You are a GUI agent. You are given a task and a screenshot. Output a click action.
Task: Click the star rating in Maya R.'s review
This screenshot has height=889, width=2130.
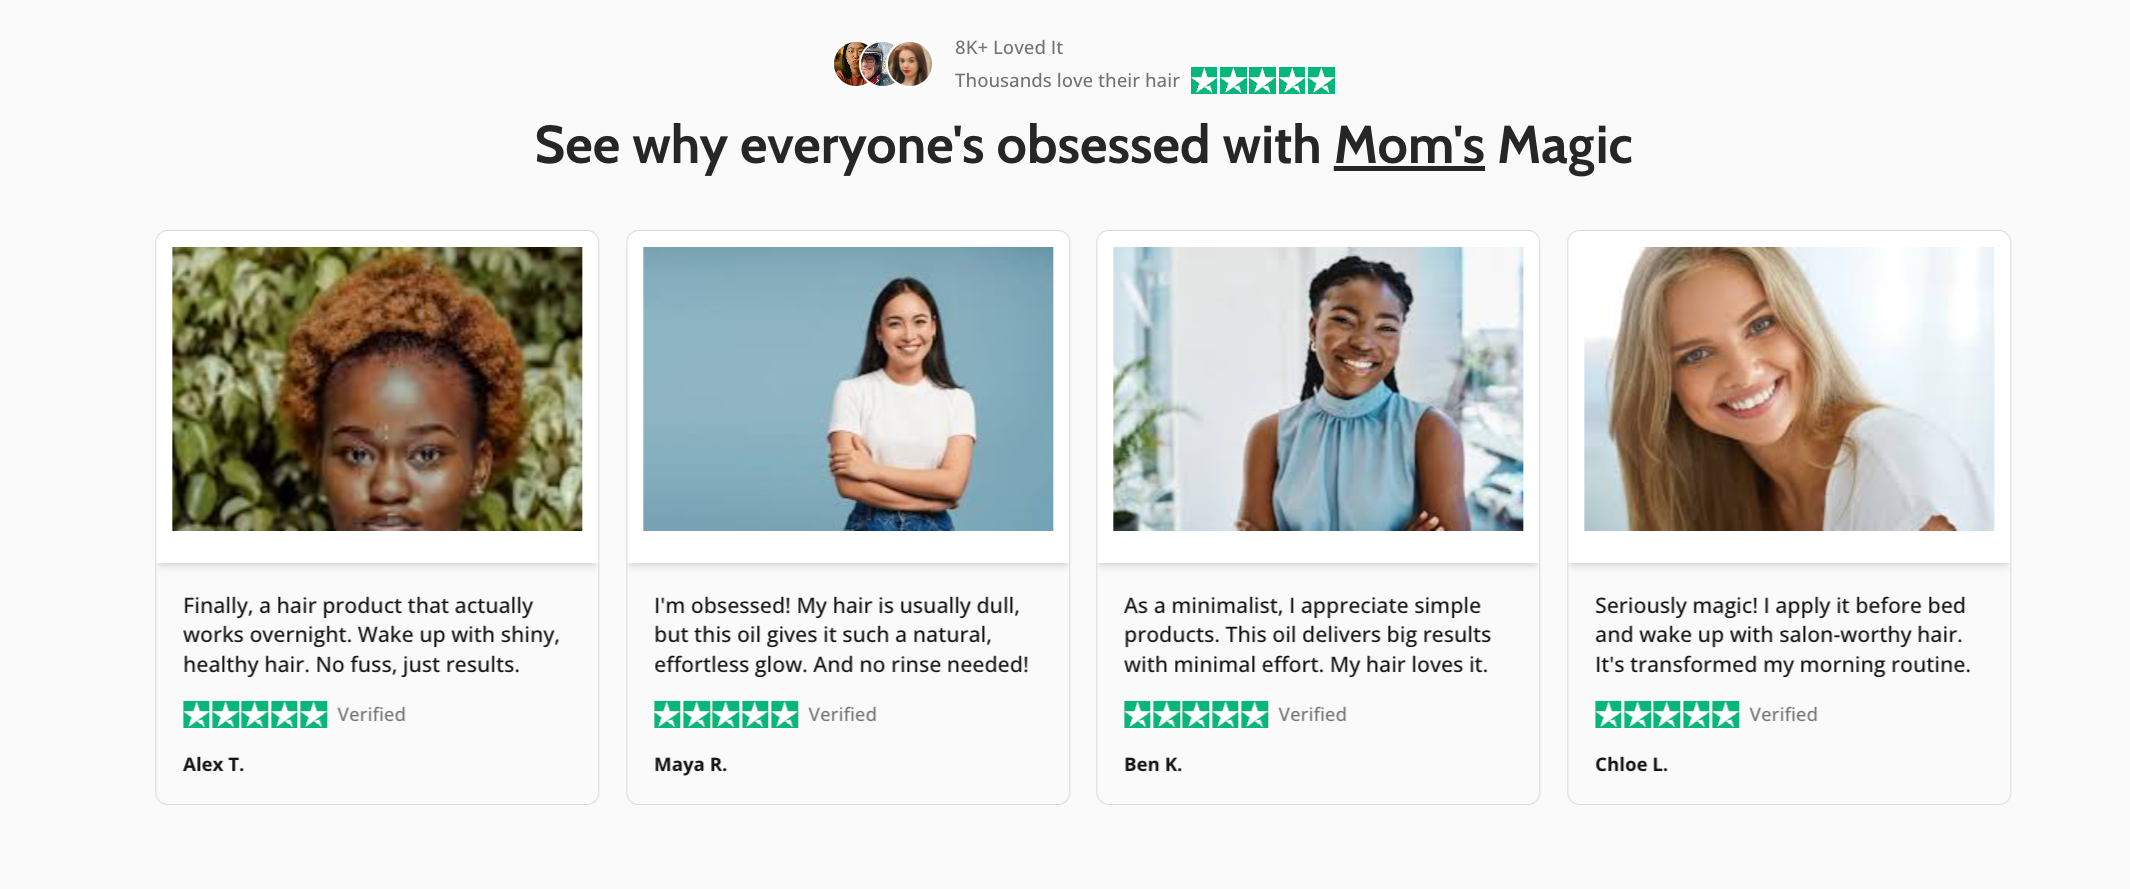click(x=726, y=714)
